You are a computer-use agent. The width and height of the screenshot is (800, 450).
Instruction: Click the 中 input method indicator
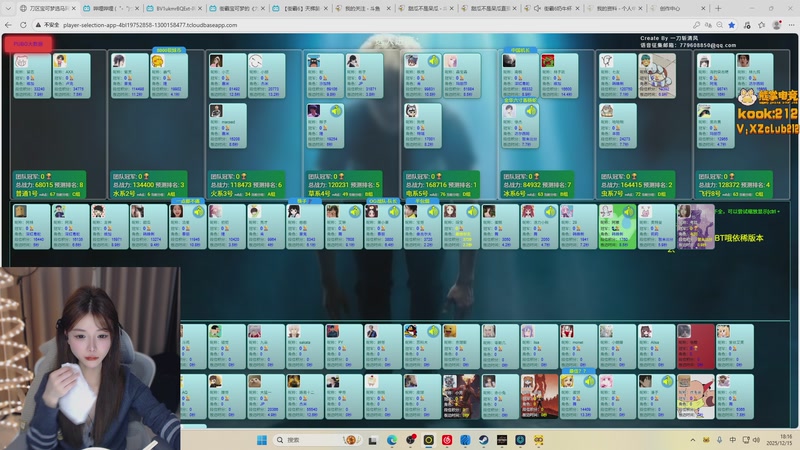(x=733, y=440)
